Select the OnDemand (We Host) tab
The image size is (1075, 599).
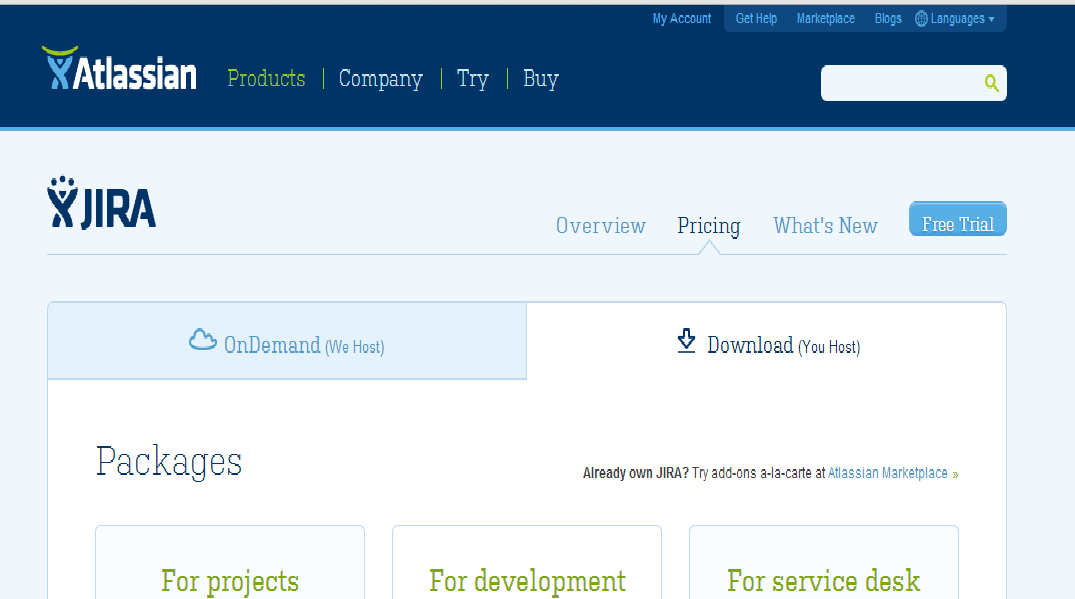[287, 341]
